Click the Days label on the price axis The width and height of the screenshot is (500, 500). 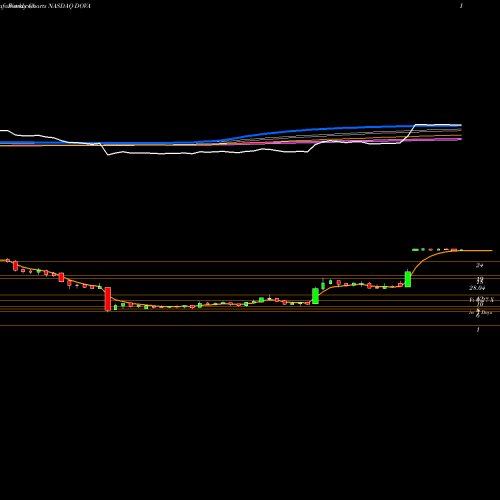tap(487, 313)
